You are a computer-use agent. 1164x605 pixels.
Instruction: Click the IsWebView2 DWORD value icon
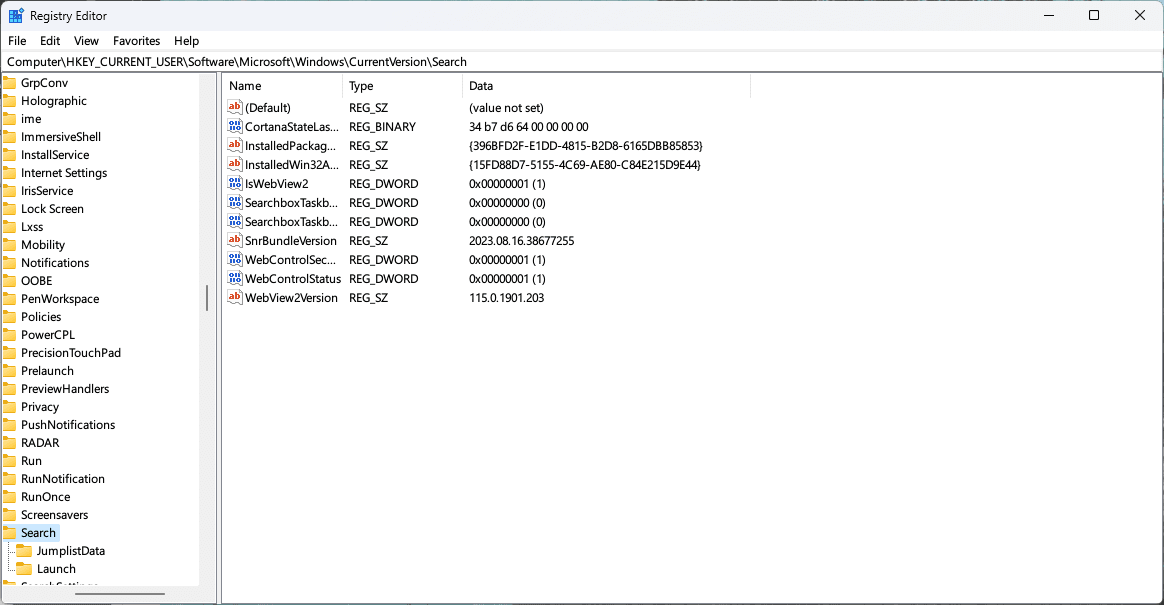(x=235, y=183)
